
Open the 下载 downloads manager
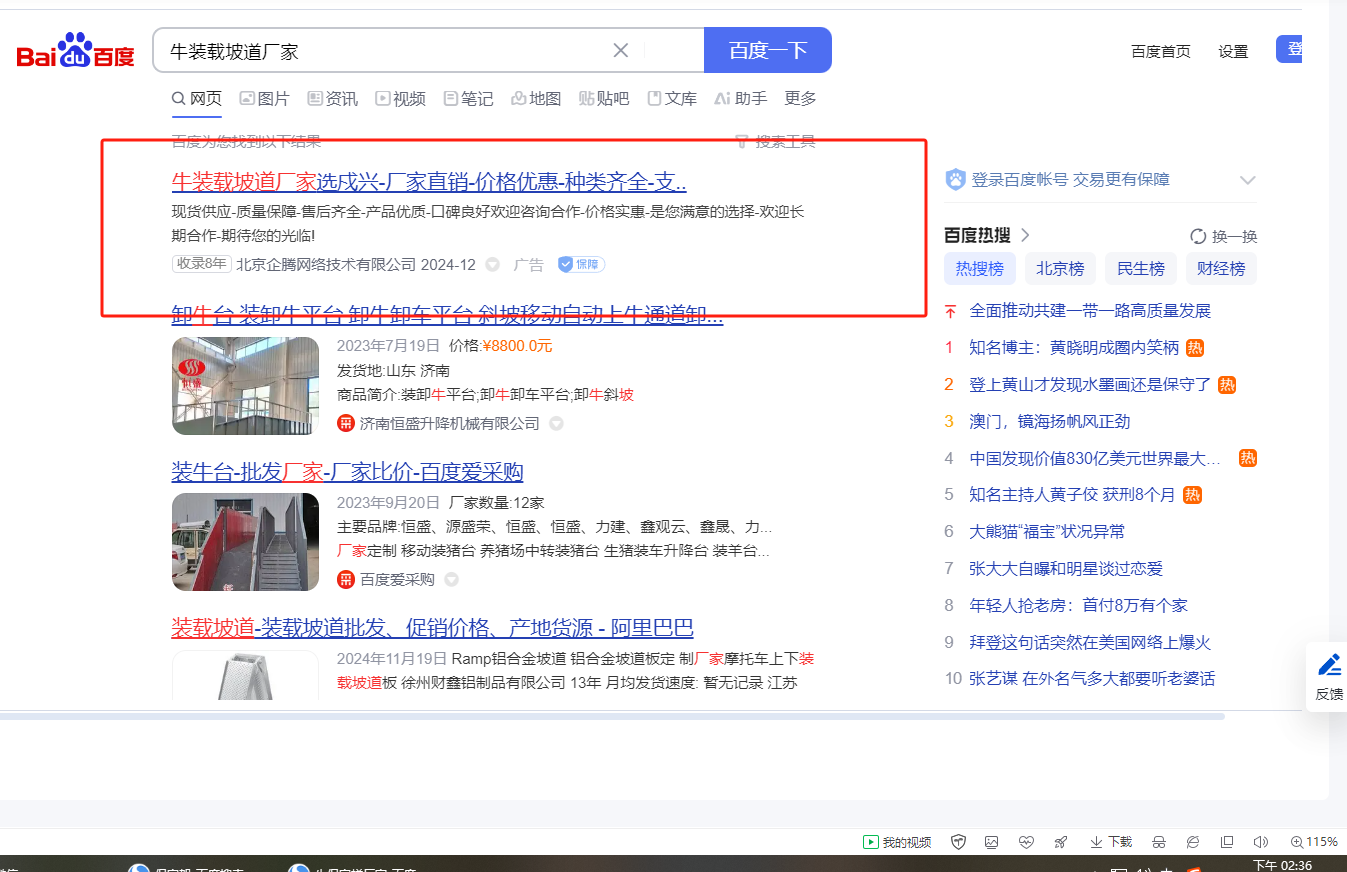[x=1111, y=842]
